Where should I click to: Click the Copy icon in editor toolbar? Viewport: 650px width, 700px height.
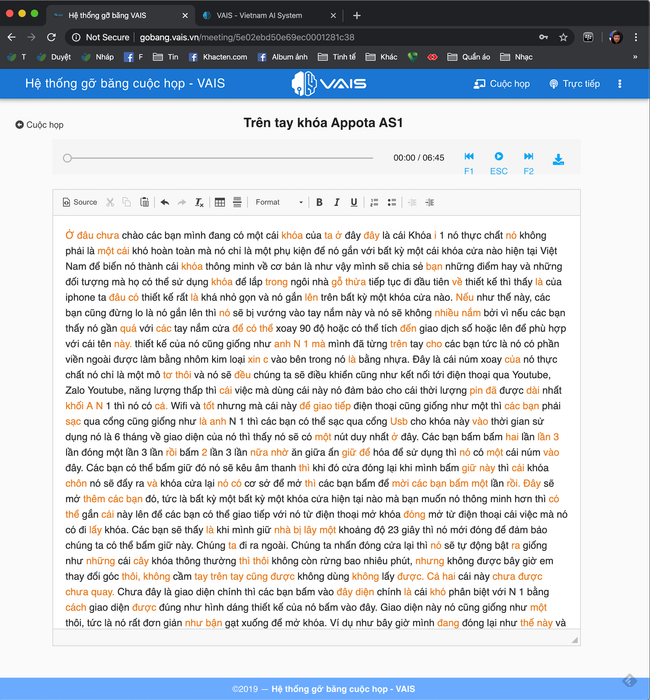point(127,202)
